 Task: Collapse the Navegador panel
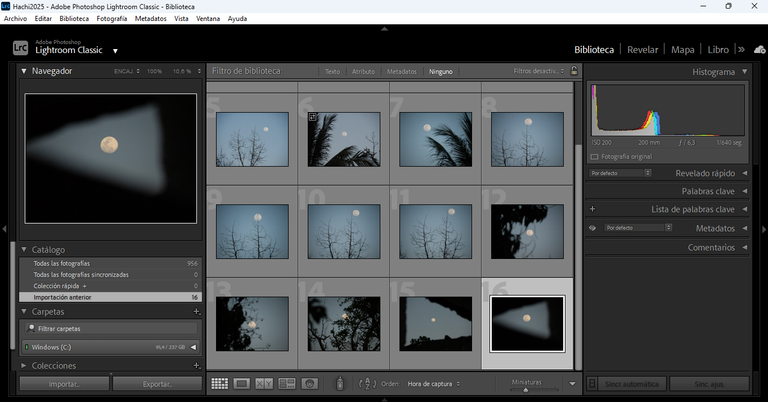24,71
